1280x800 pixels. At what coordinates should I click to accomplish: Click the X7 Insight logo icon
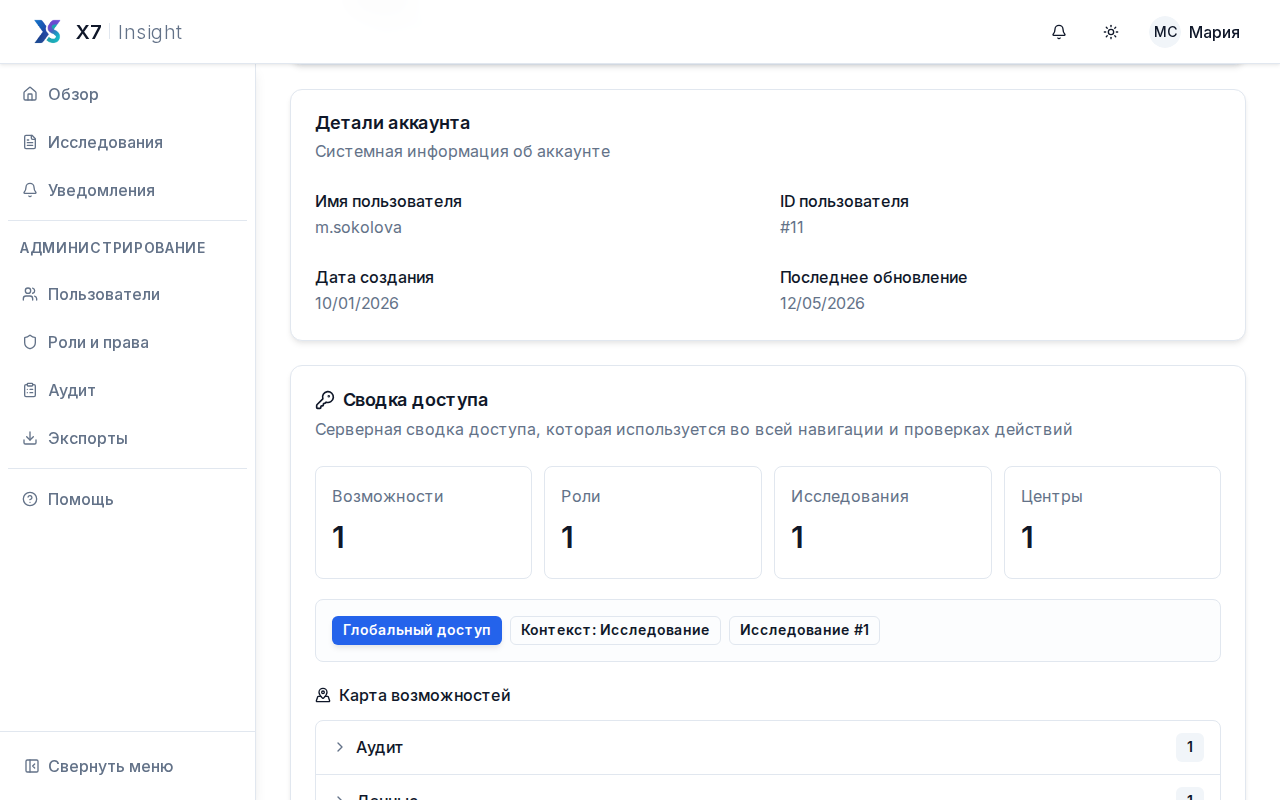tap(47, 32)
